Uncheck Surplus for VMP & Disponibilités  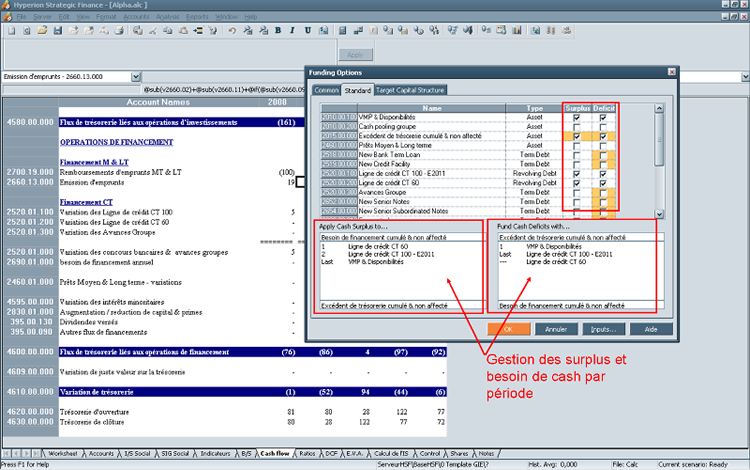[x=576, y=118]
